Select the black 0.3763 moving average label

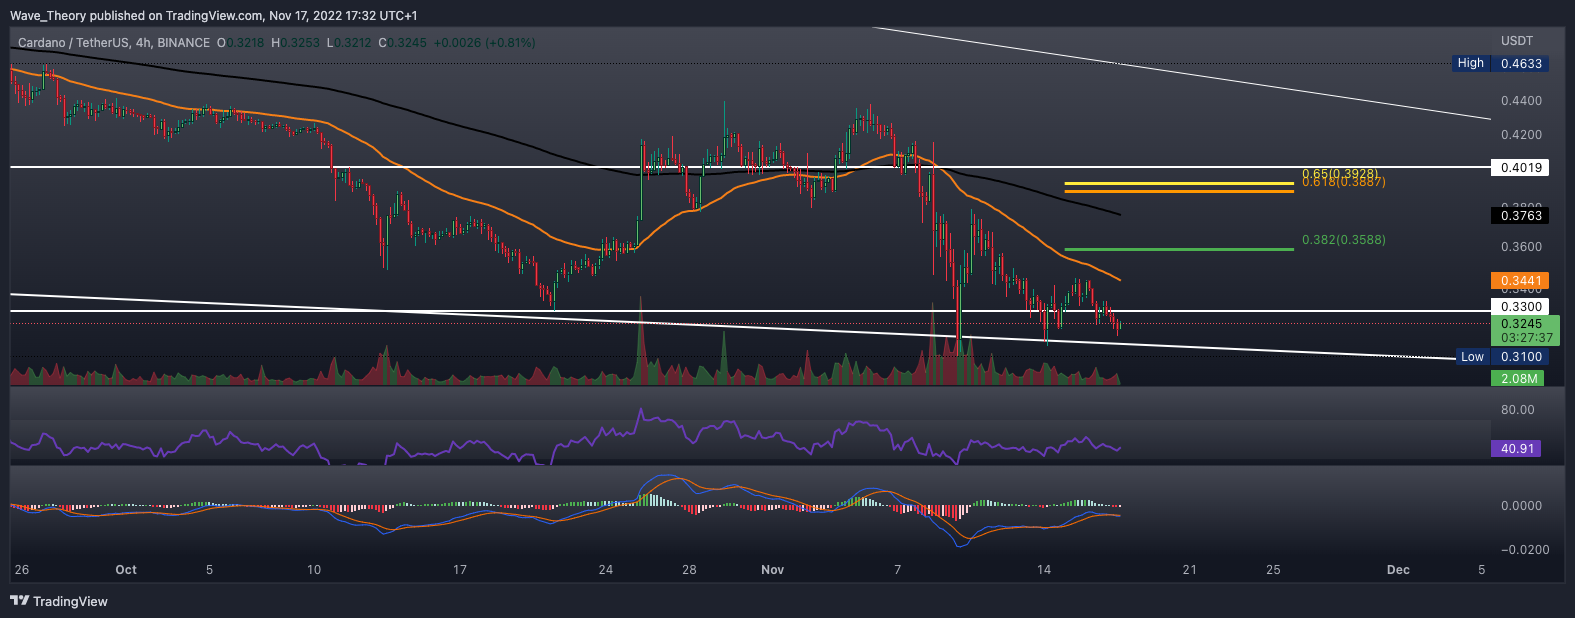click(x=1519, y=215)
